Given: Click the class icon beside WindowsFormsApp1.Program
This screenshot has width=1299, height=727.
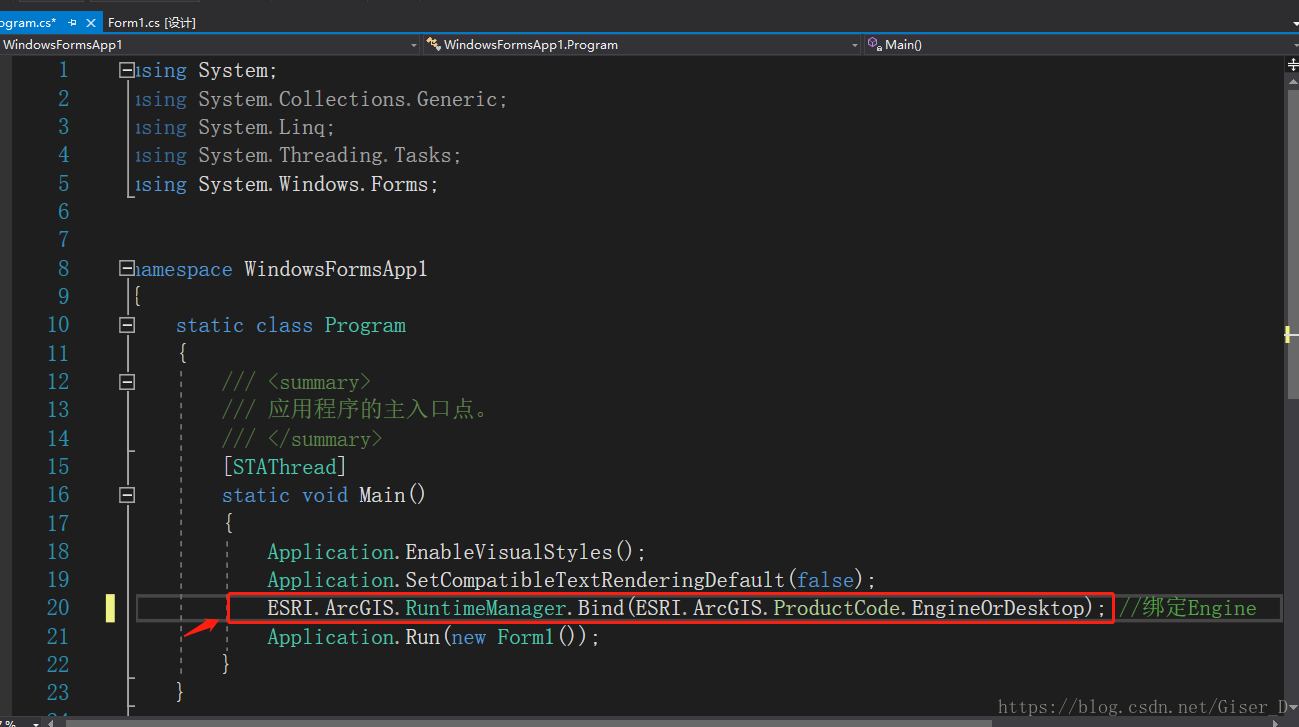Looking at the screenshot, I should click(x=434, y=44).
